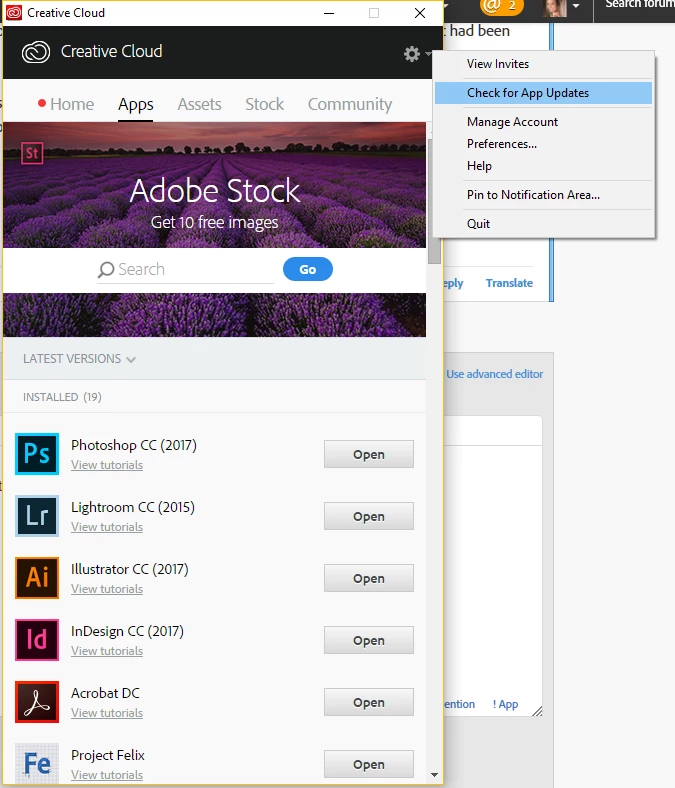Switch to the Community tab
Viewport: 675px width, 788px height.
[350, 104]
